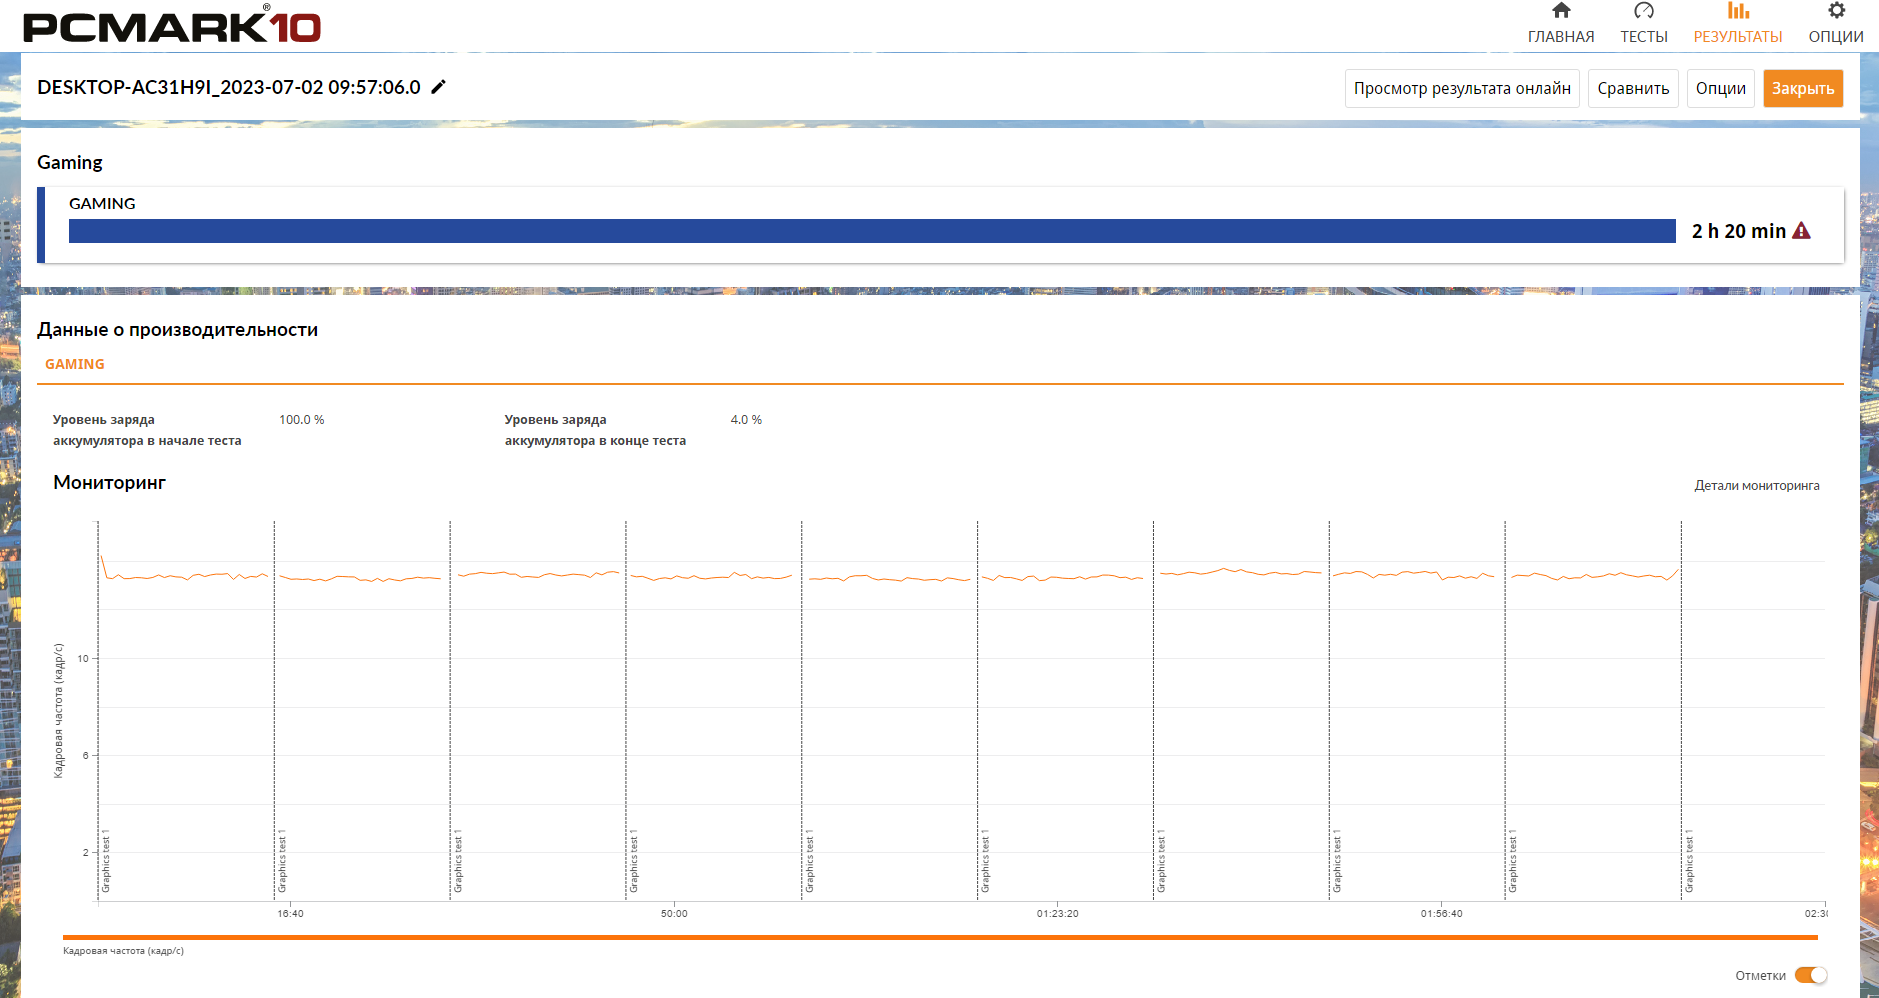This screenshot has width=1879, height=998.
Task: Toggle the Отметки markers switch
Action: [x=1810, y=975]
